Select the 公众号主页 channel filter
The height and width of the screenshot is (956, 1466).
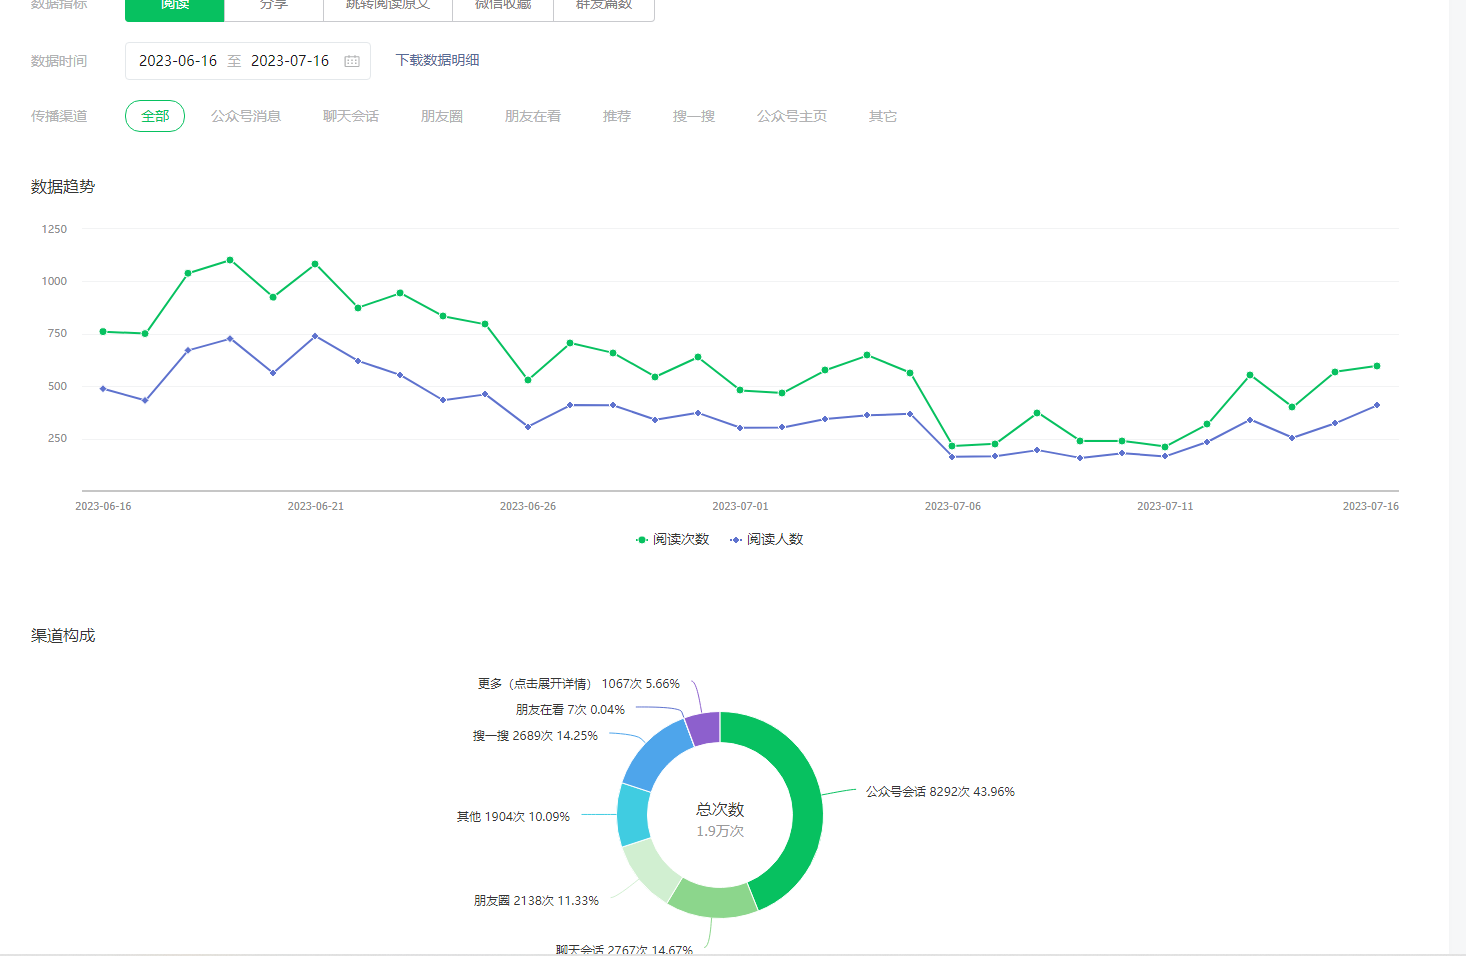792,116
